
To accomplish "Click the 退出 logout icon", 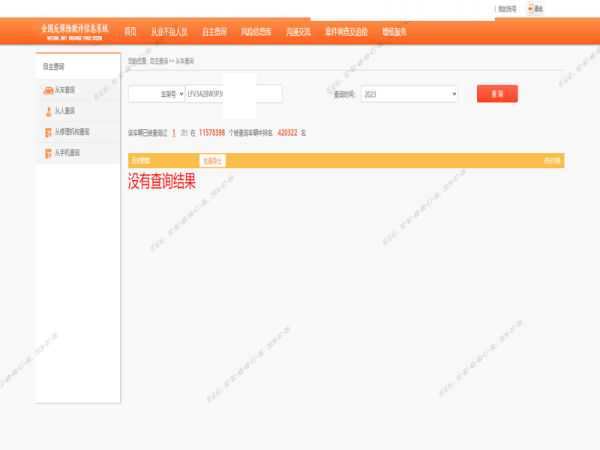I will 535,9.
